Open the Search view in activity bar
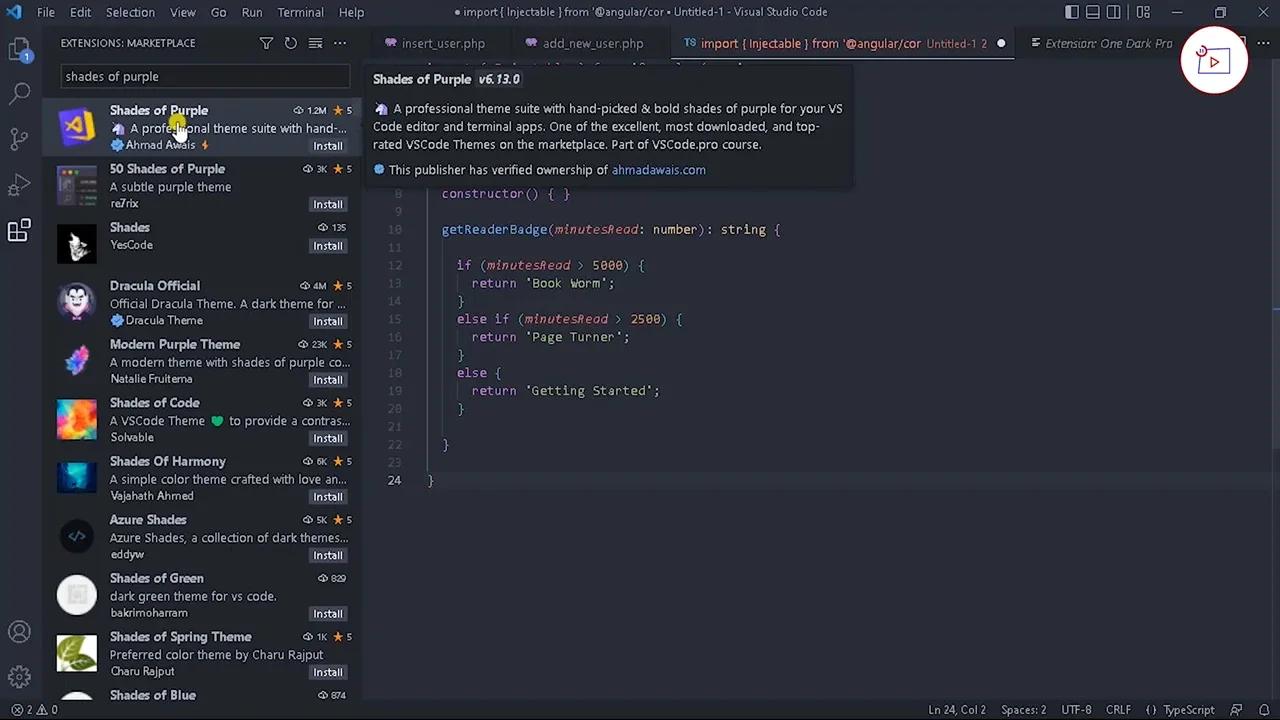The image size is (1280, 720). pos(20,93)
